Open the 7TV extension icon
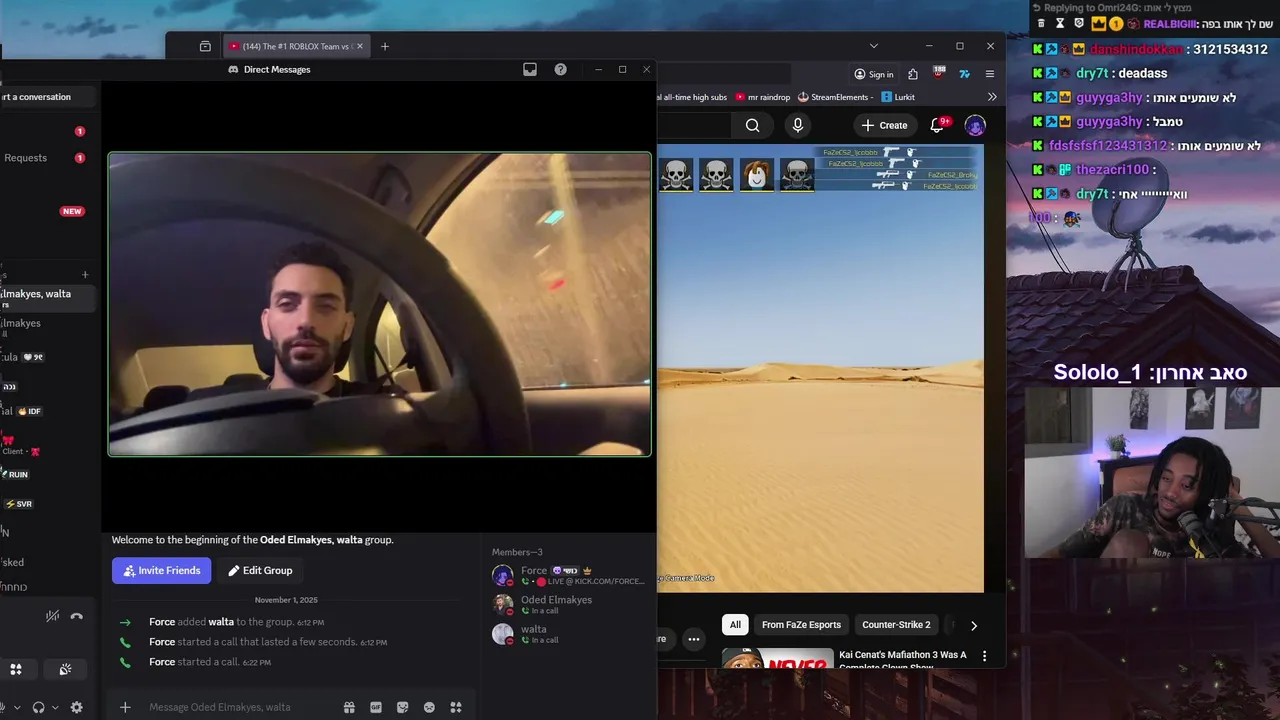Screen dimensions: 1280x720 click(964, 74)
